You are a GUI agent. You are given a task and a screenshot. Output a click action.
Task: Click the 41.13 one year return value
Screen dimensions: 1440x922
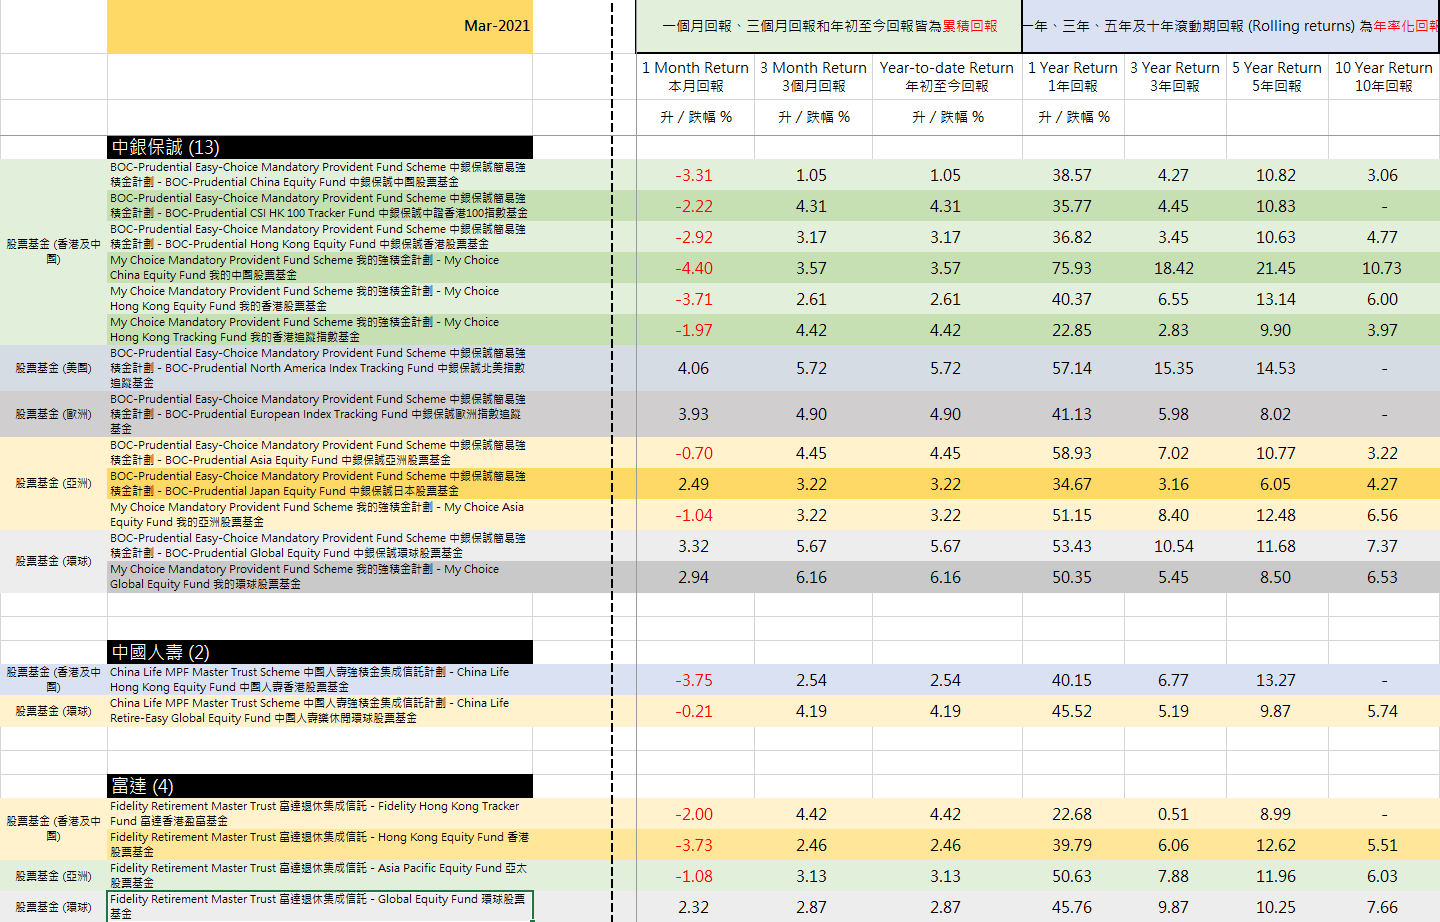[1072, 414]
